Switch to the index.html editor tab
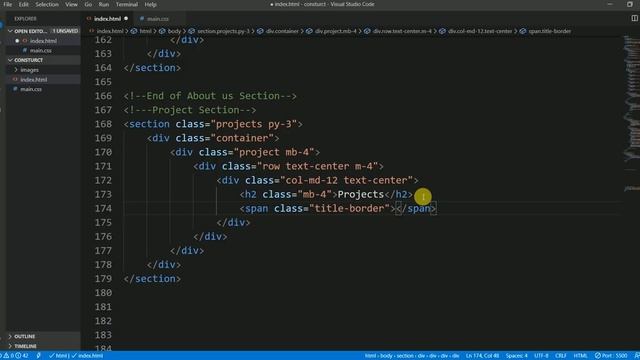Viewport: 640px width, 360px height. [107, 19]
